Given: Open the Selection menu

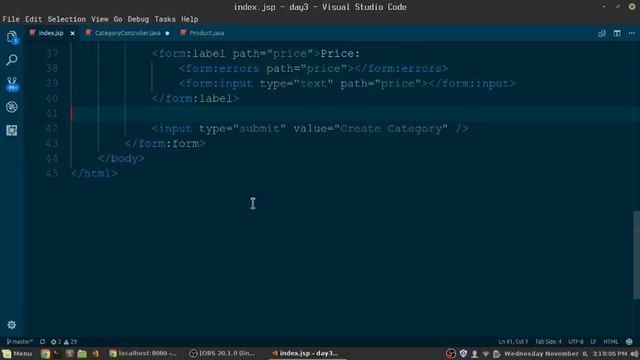Looking at the screenshot, I should click(x=67, y=19).
